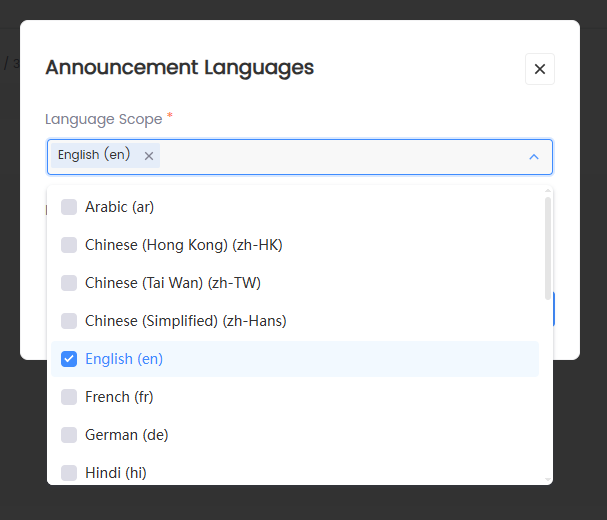Check the Chinese (Tai Wan) checkbox
The height and width of the screenshot is (520, 607).
[x=69, y=283]
